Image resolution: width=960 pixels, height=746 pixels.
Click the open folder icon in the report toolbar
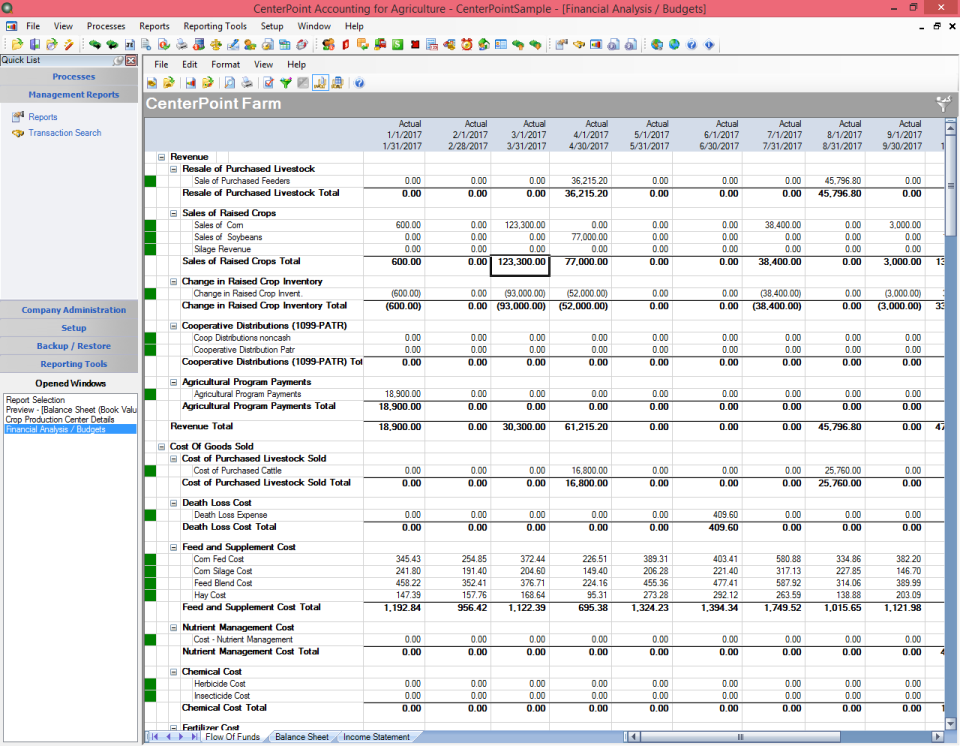coord(170,84)
